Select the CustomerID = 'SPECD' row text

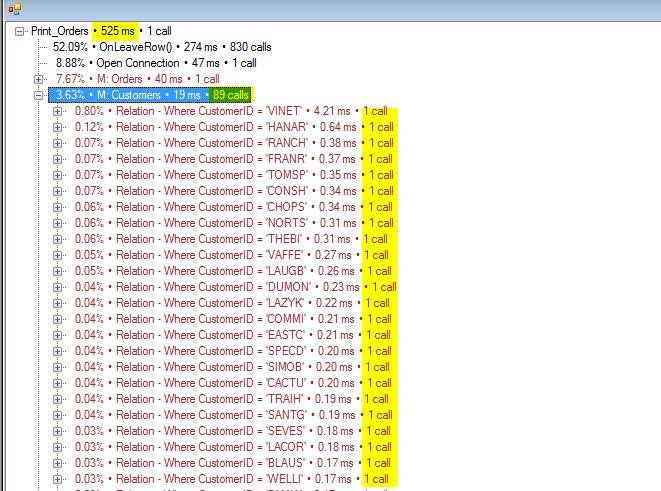(x=233, y=351)
